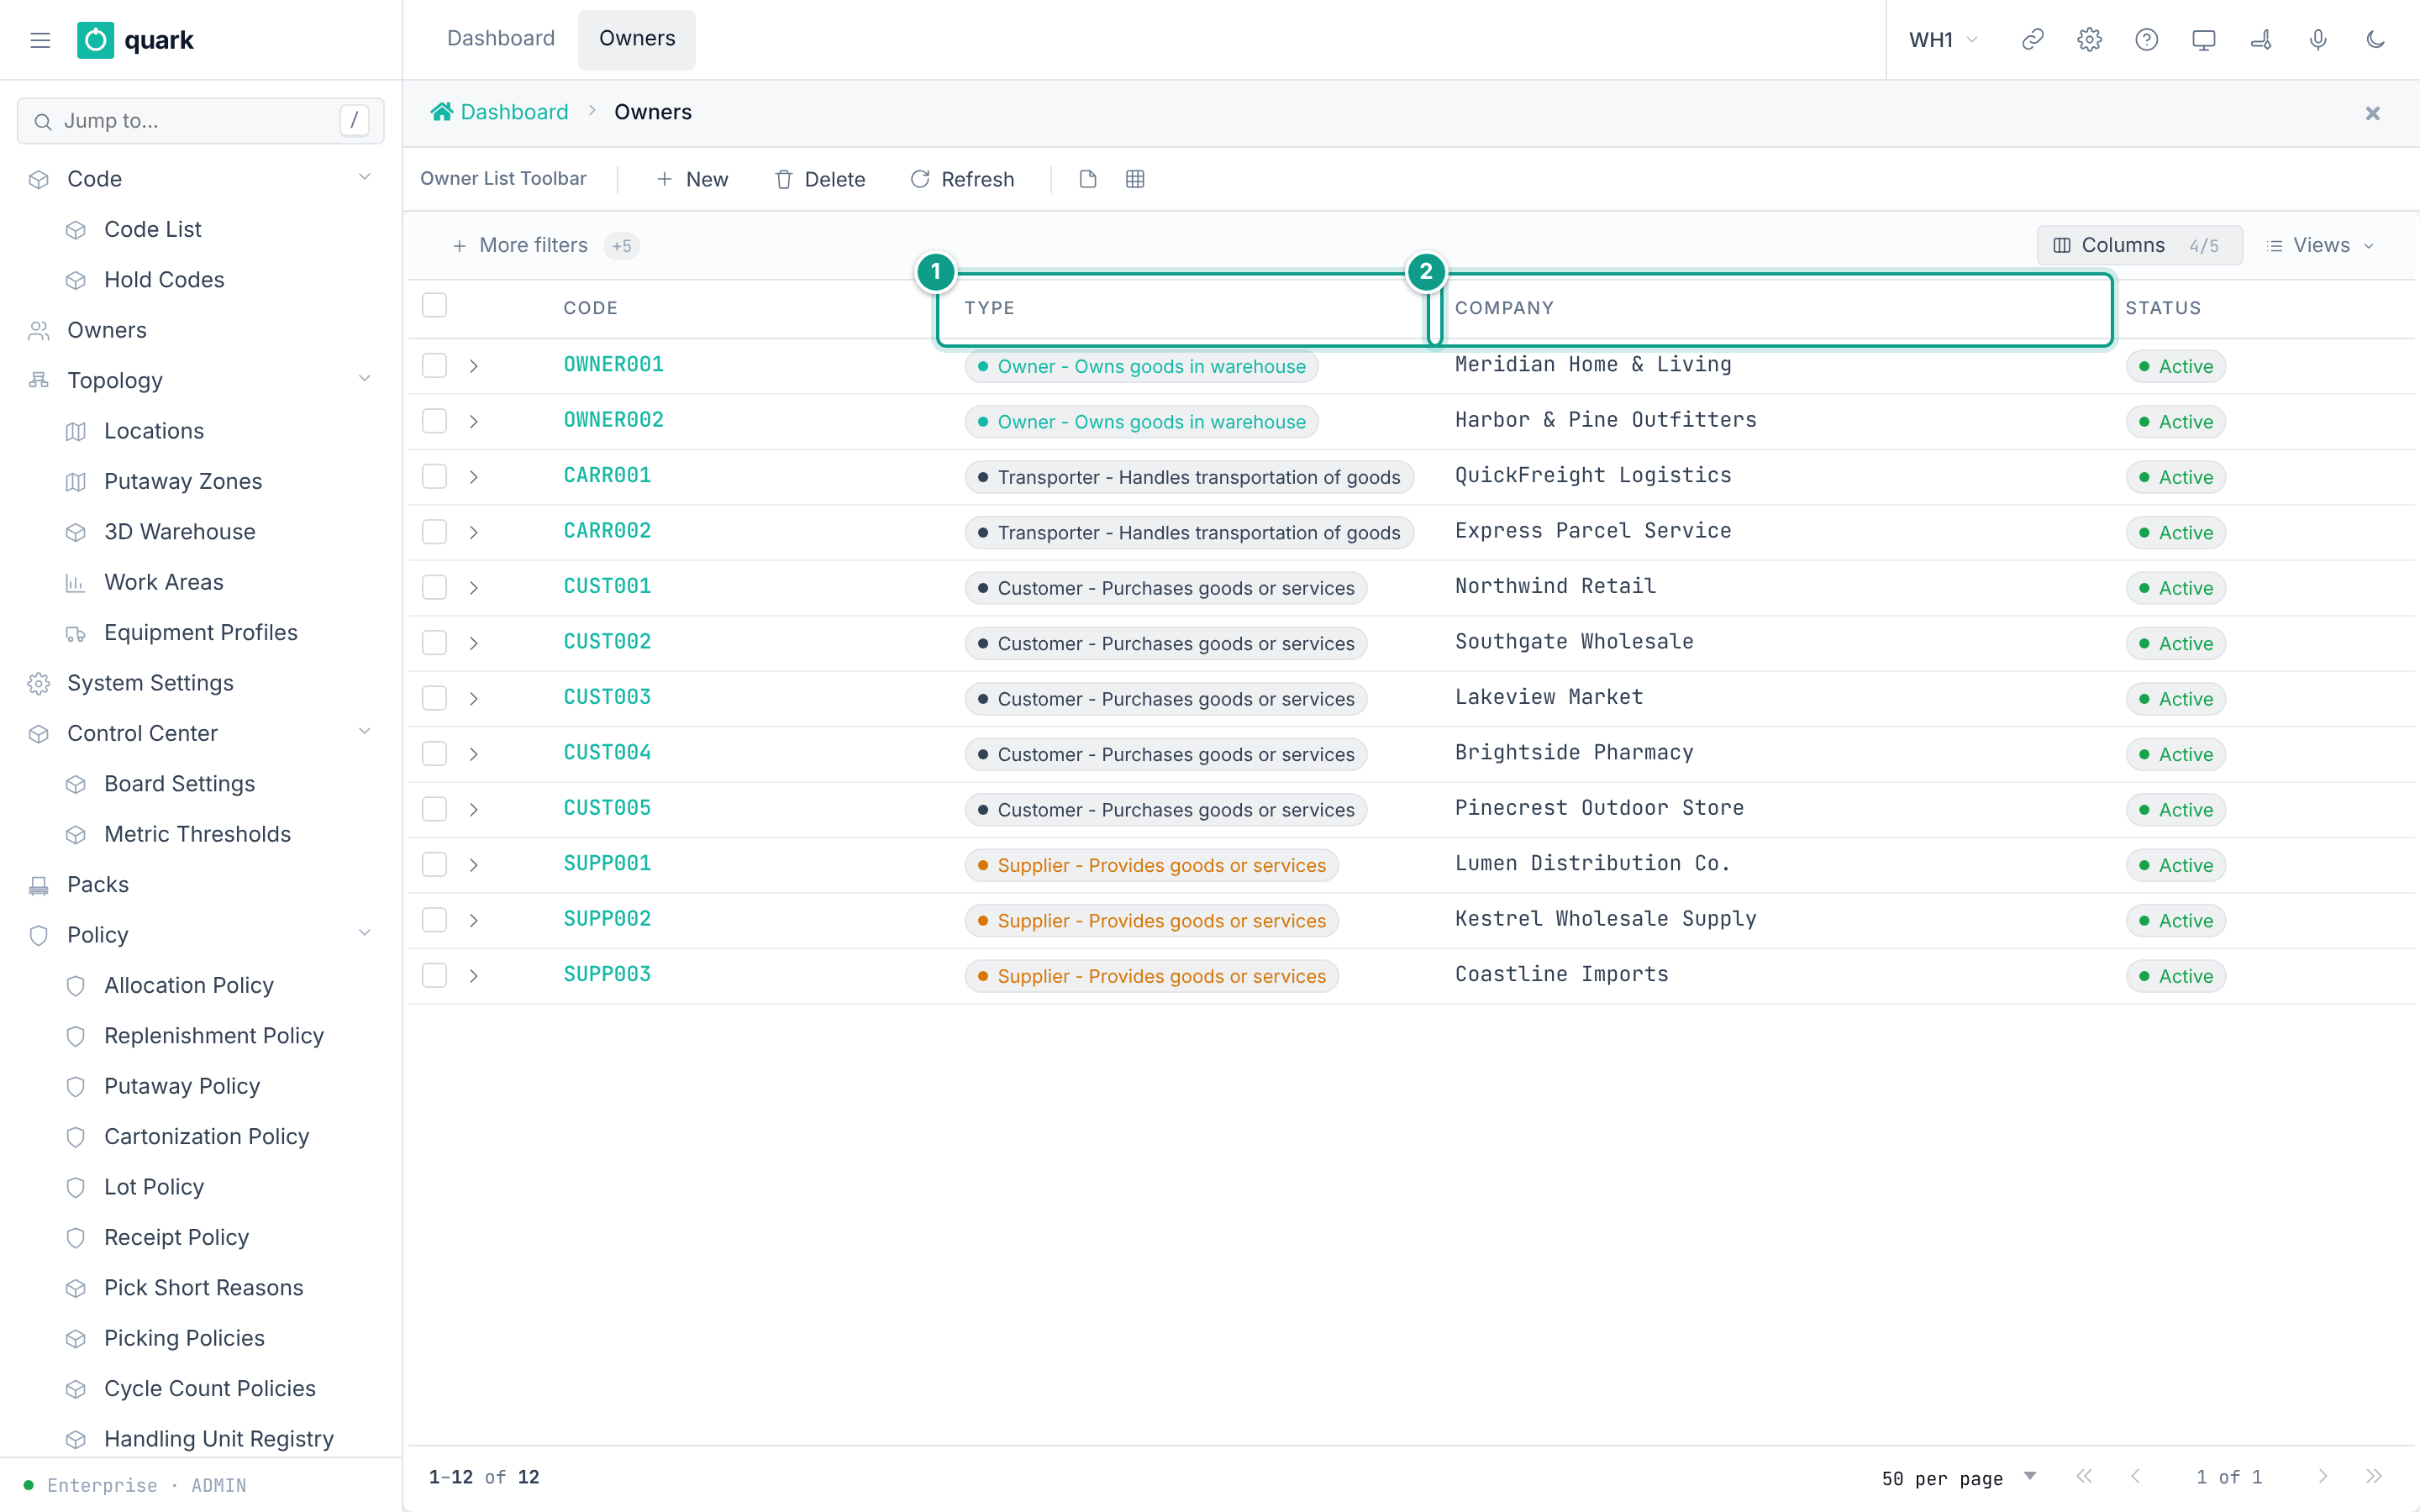Click the grid table icon in the toolbar
The width and height of the screenshot is (2420, 1512).
[1135, 179]
